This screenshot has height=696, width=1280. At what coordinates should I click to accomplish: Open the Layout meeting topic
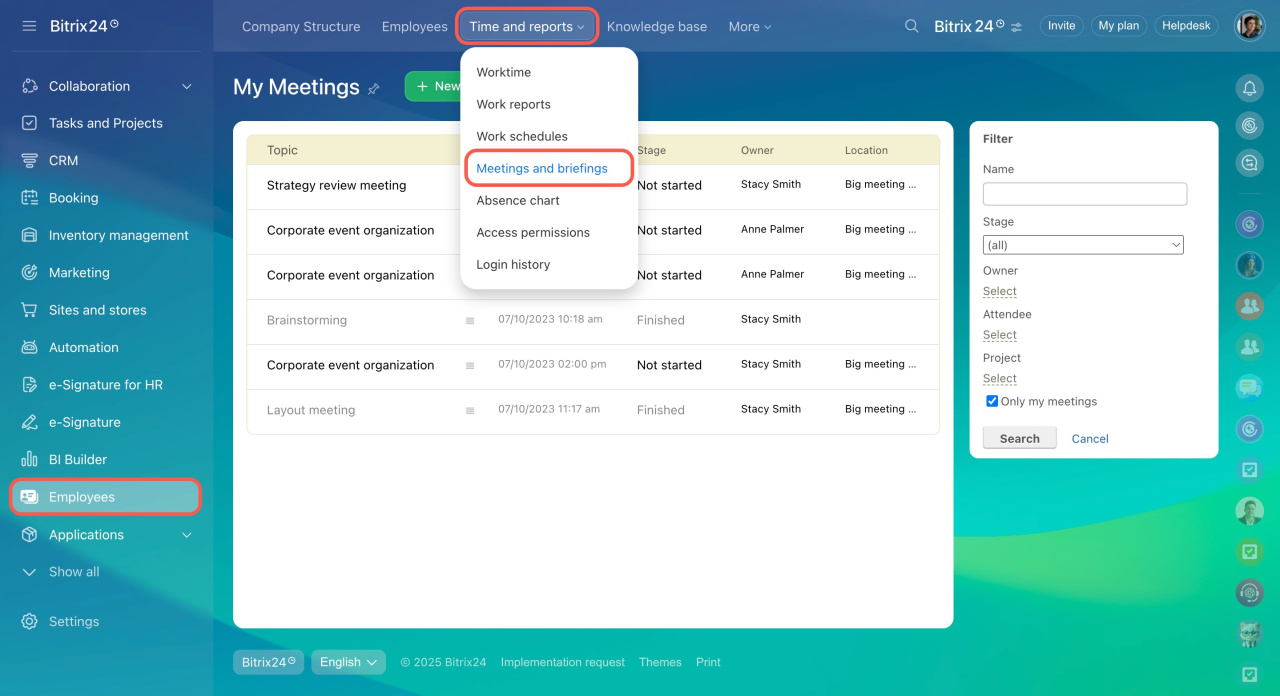pyautogui.click(x=311, y=410)
